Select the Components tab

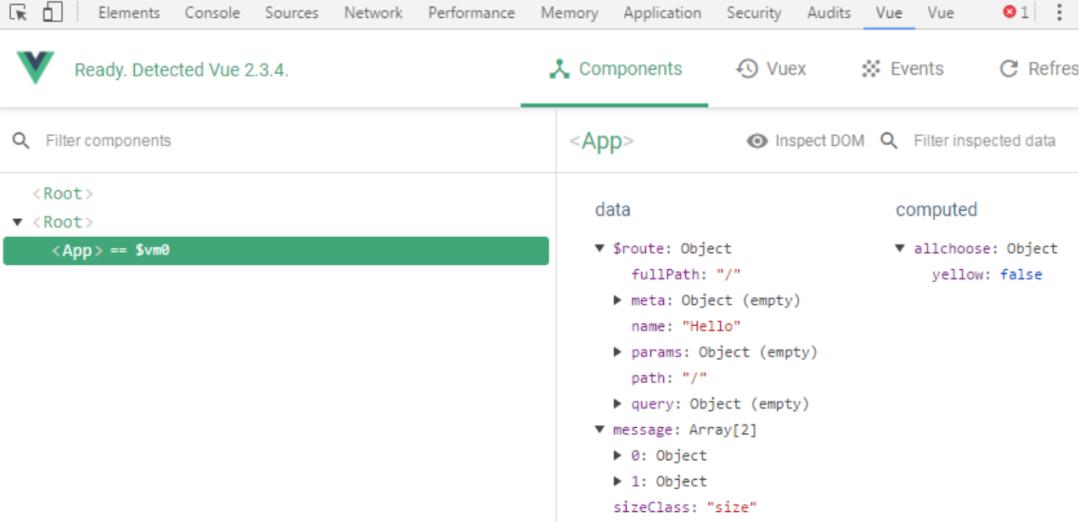pos(615,69)
